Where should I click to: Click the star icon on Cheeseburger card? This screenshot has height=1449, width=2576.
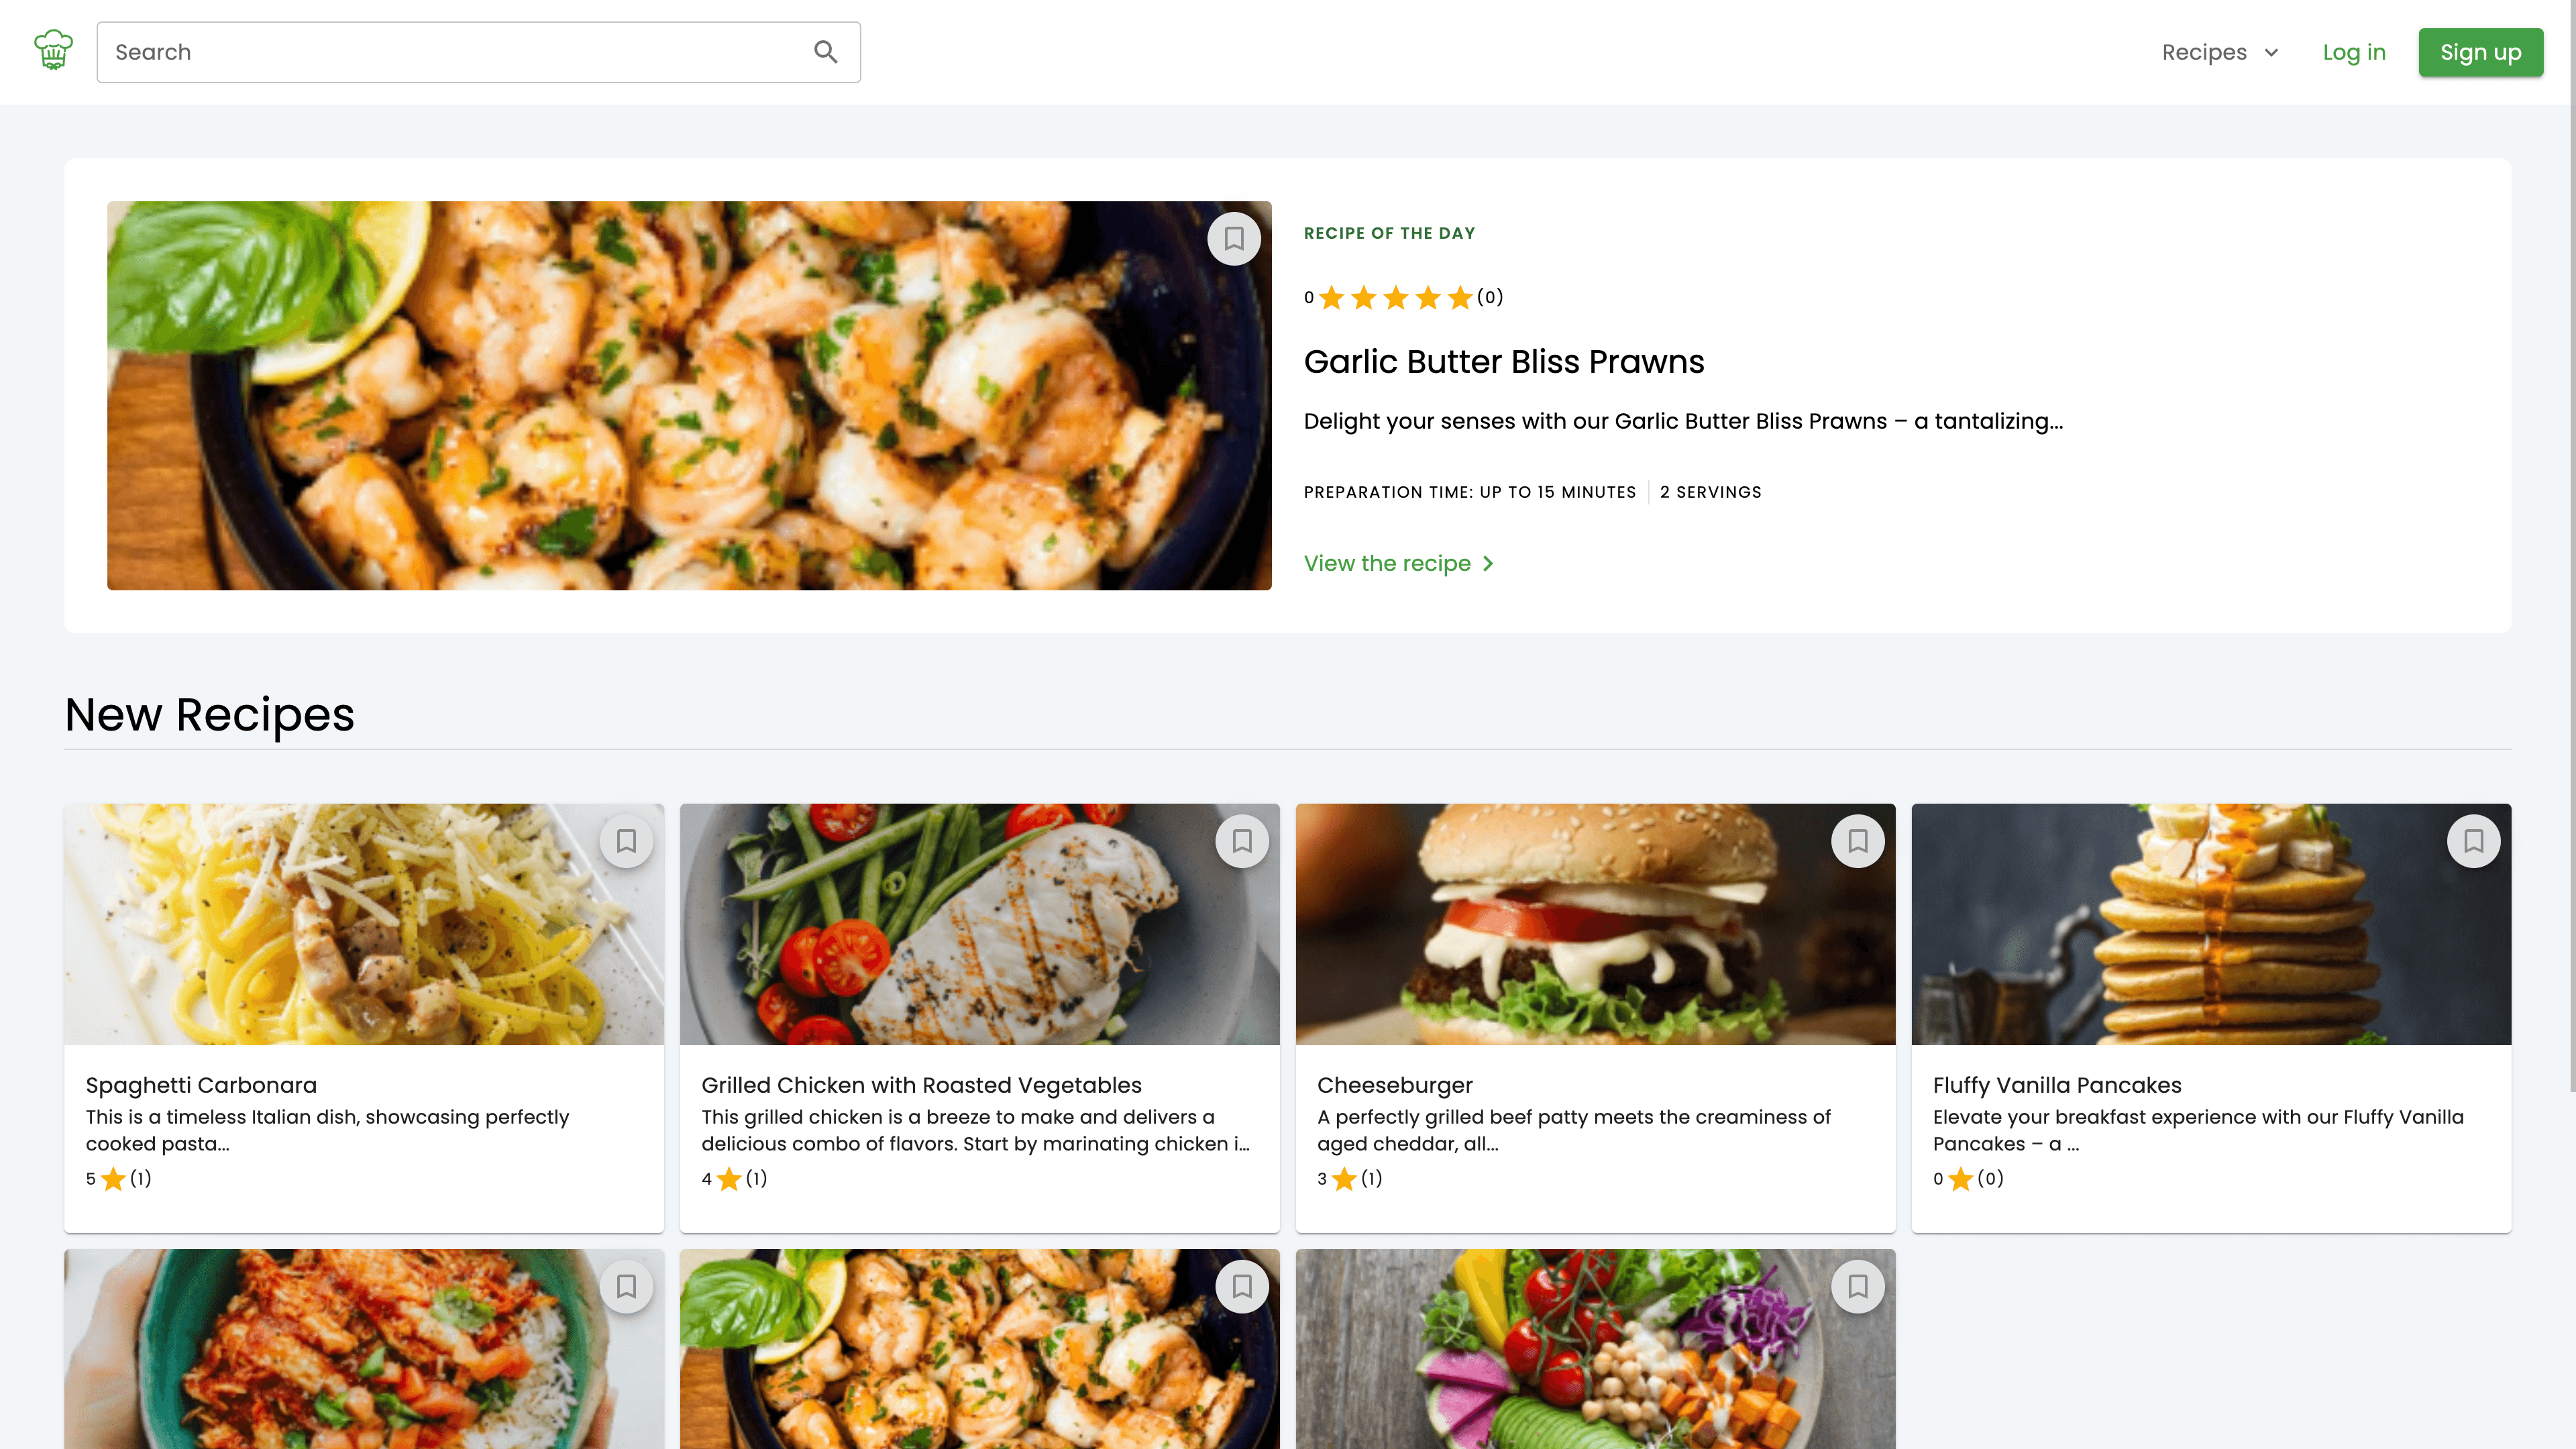click(x=1345, y=1179)
